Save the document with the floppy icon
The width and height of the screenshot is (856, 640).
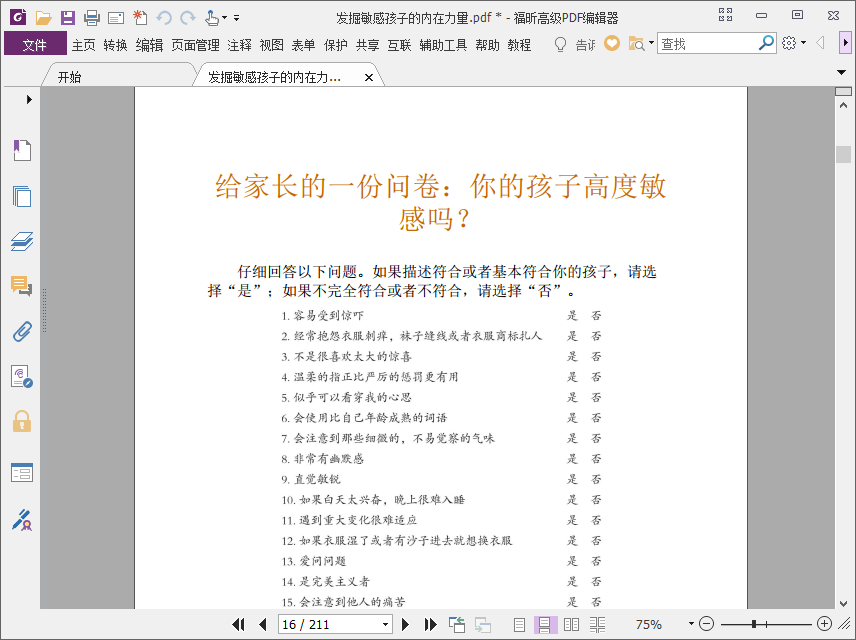tap(68, 18)
